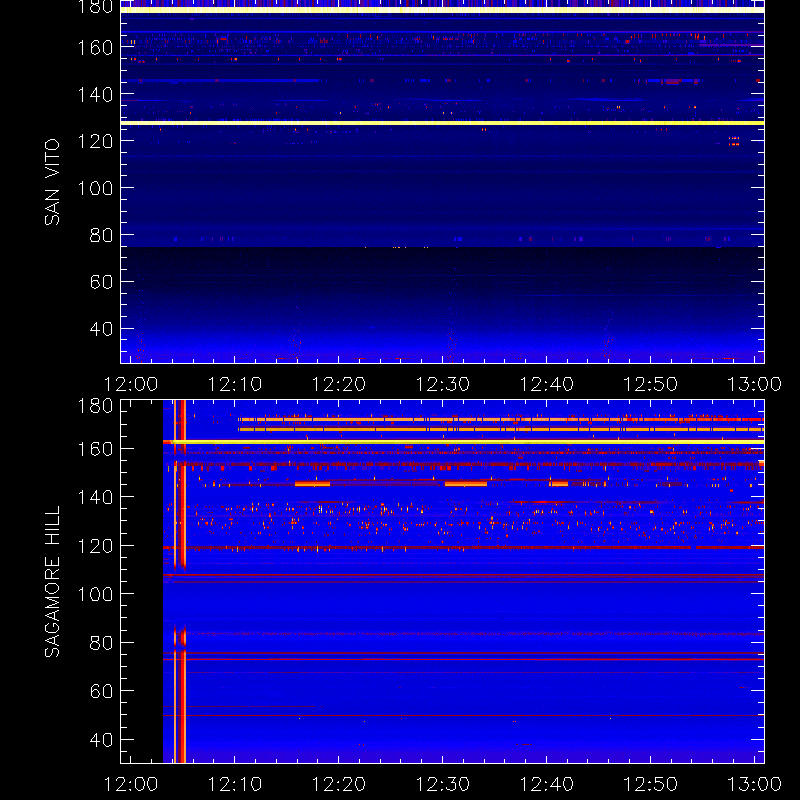Click the 40 frequency label on SAN VITO axis
The width and height of the screenshot is (800, 800).
[102, 329]
